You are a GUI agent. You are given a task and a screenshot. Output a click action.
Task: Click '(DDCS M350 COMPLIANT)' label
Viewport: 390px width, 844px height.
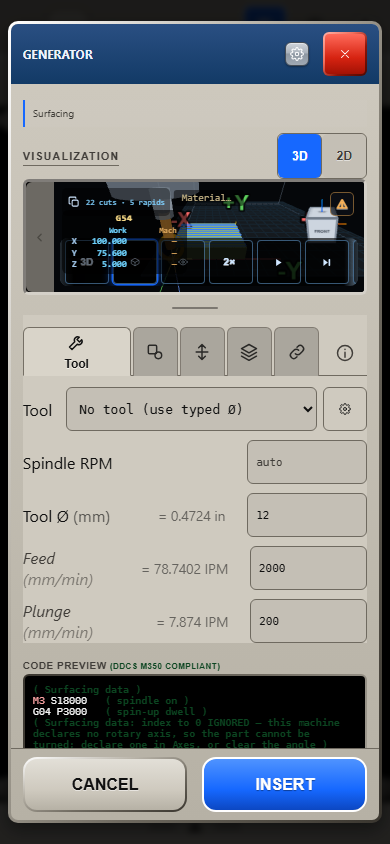[x=165, y=666]
